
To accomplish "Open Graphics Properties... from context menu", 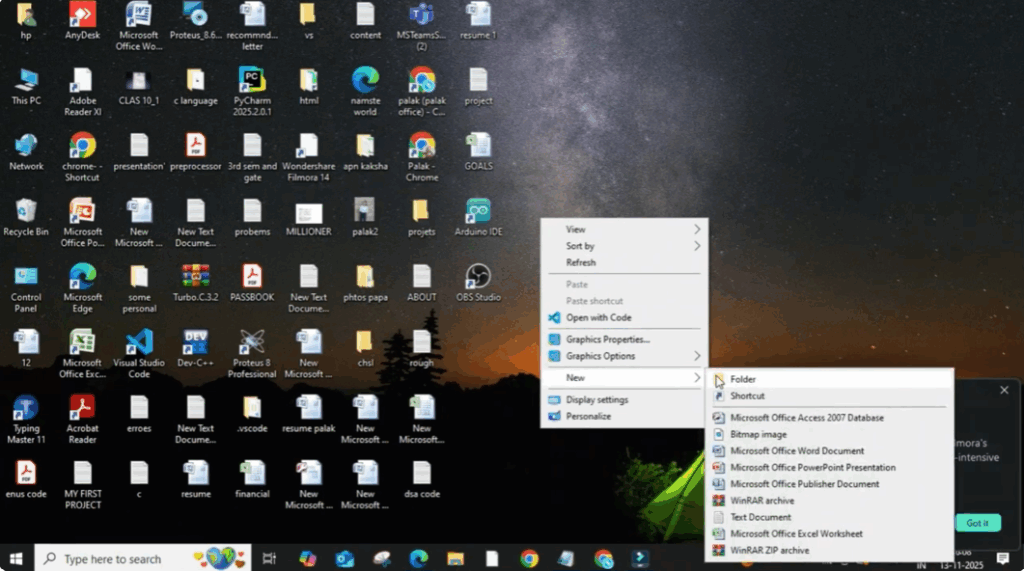I will 624,339.
